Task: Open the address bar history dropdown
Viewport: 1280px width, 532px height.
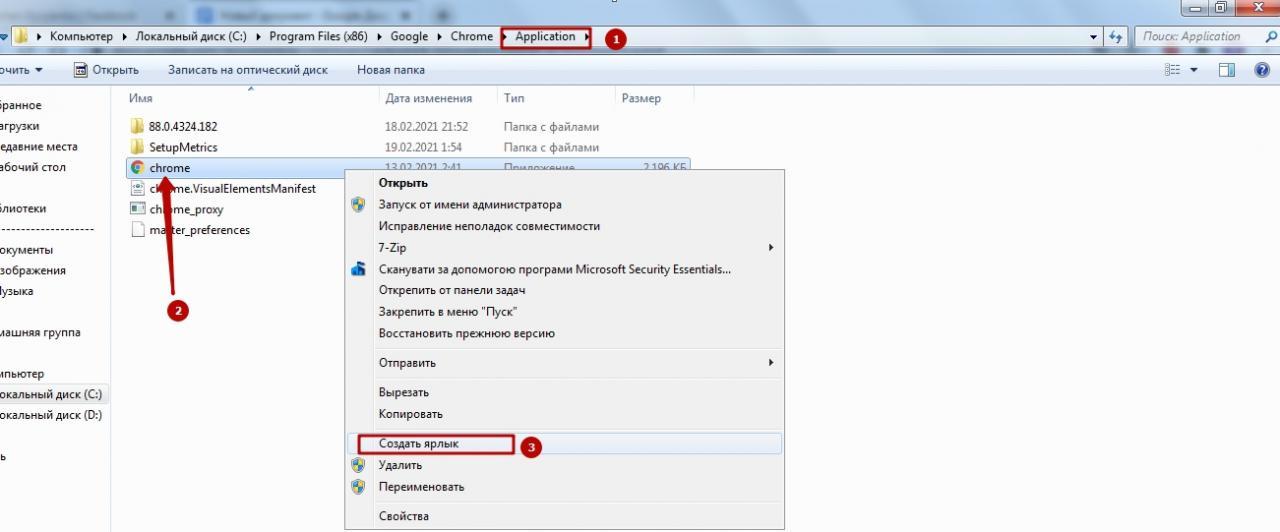Action: pyautogui.click(x=1093, y=37)
